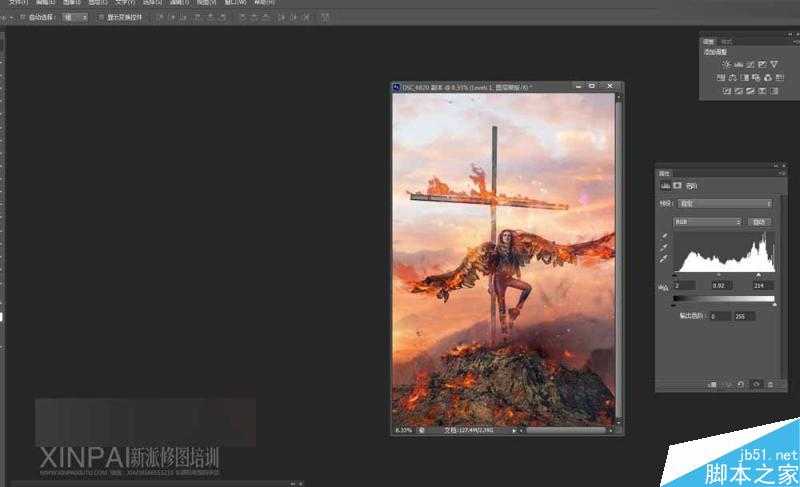Switch to the Styles tab
800x487 pixels.
[727, 42]
